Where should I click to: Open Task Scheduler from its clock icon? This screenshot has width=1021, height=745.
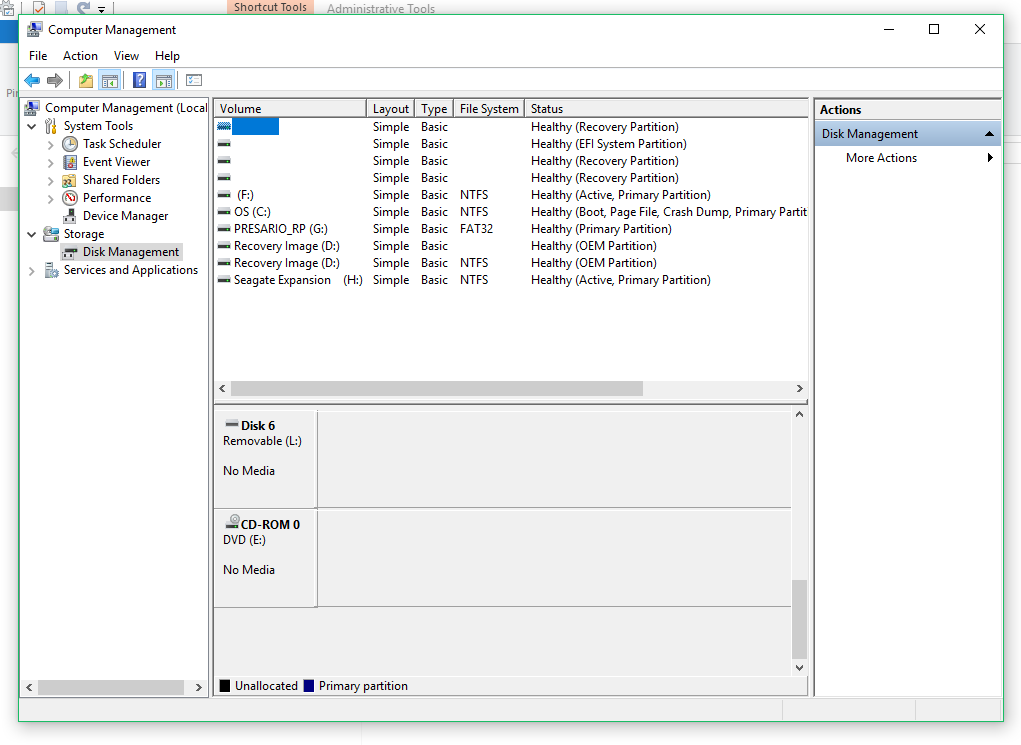70,144
